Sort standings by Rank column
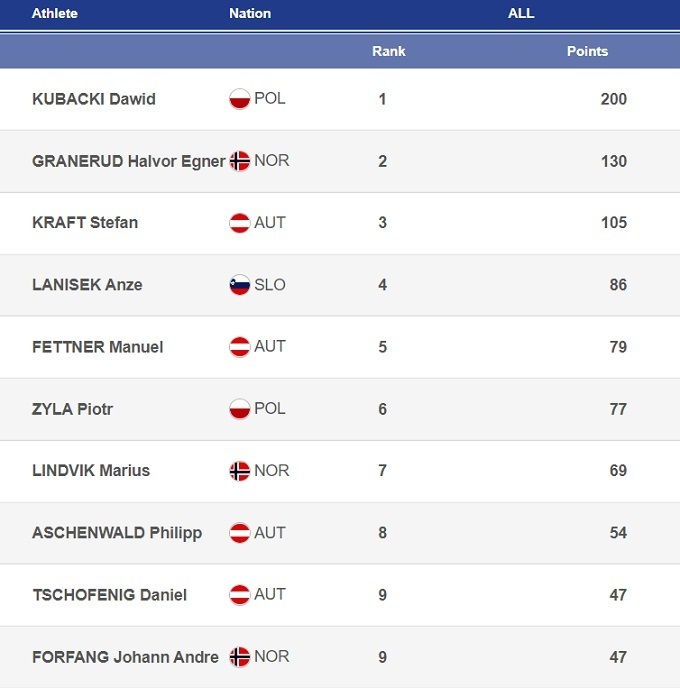This screenshot has width=680, height=688. pos(388,51)
